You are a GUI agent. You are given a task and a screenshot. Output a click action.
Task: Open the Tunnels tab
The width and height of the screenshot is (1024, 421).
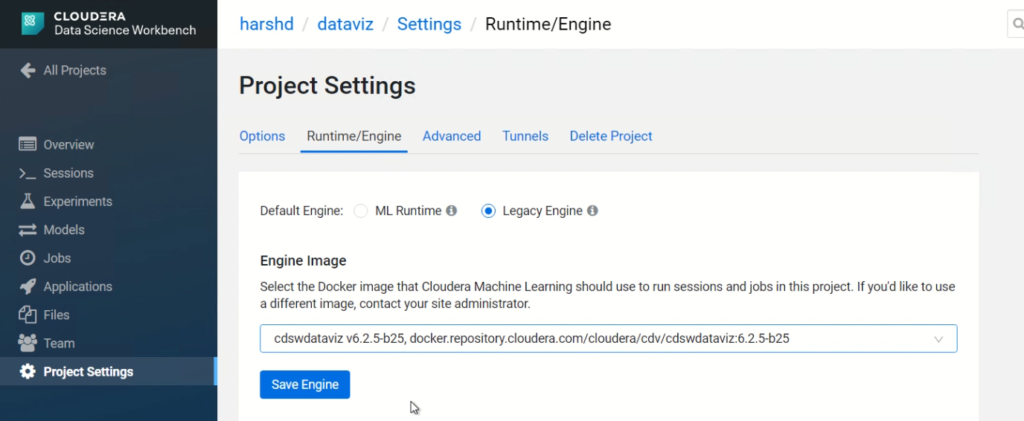tap(525, 136)
